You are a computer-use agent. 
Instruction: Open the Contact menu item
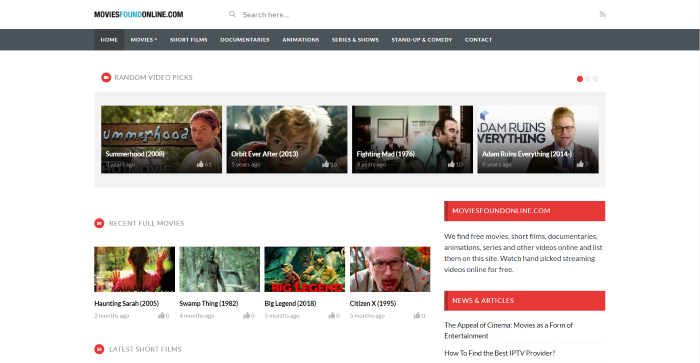[478, 40]
